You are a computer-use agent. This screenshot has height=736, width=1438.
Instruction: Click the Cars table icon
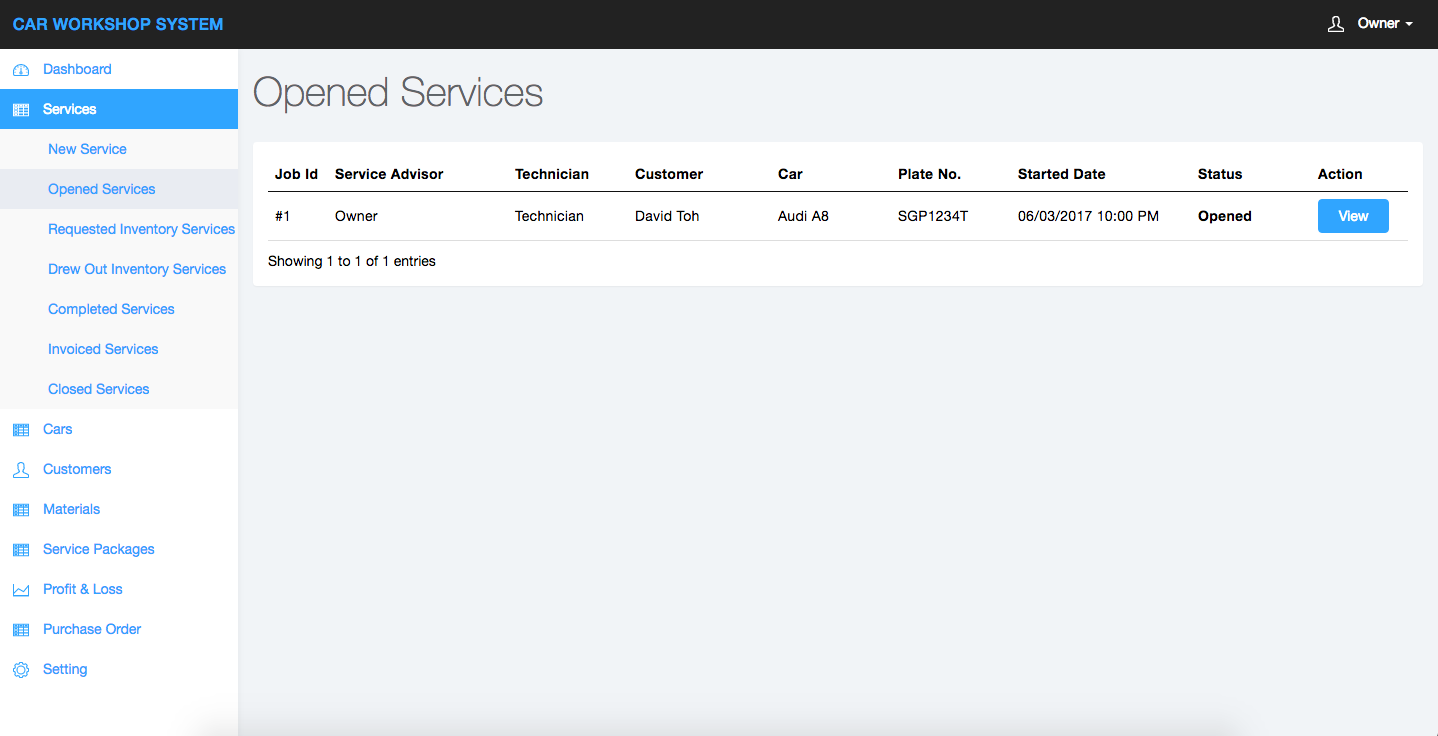(x=21, y=430)
